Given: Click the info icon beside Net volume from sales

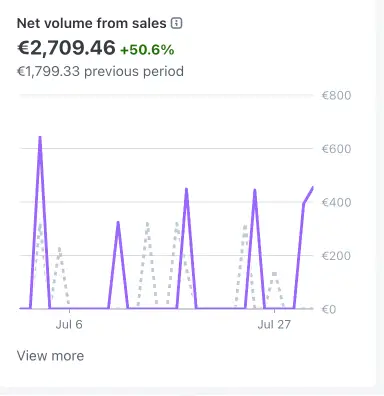Looking at the screenshot, I should tap(176, 23).
